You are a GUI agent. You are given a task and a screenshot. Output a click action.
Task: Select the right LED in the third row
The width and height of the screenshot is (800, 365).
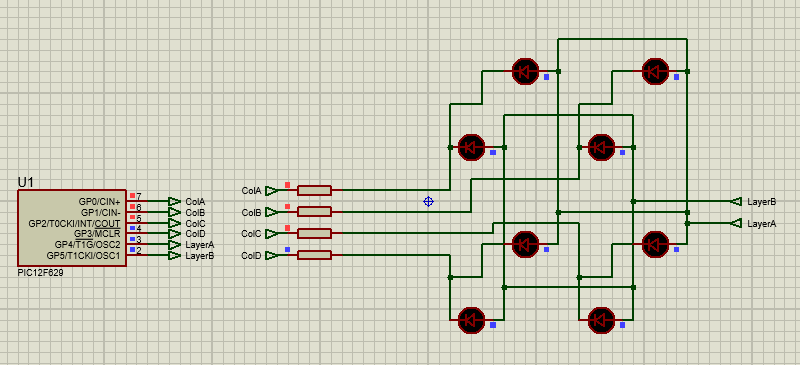(655, 245)
